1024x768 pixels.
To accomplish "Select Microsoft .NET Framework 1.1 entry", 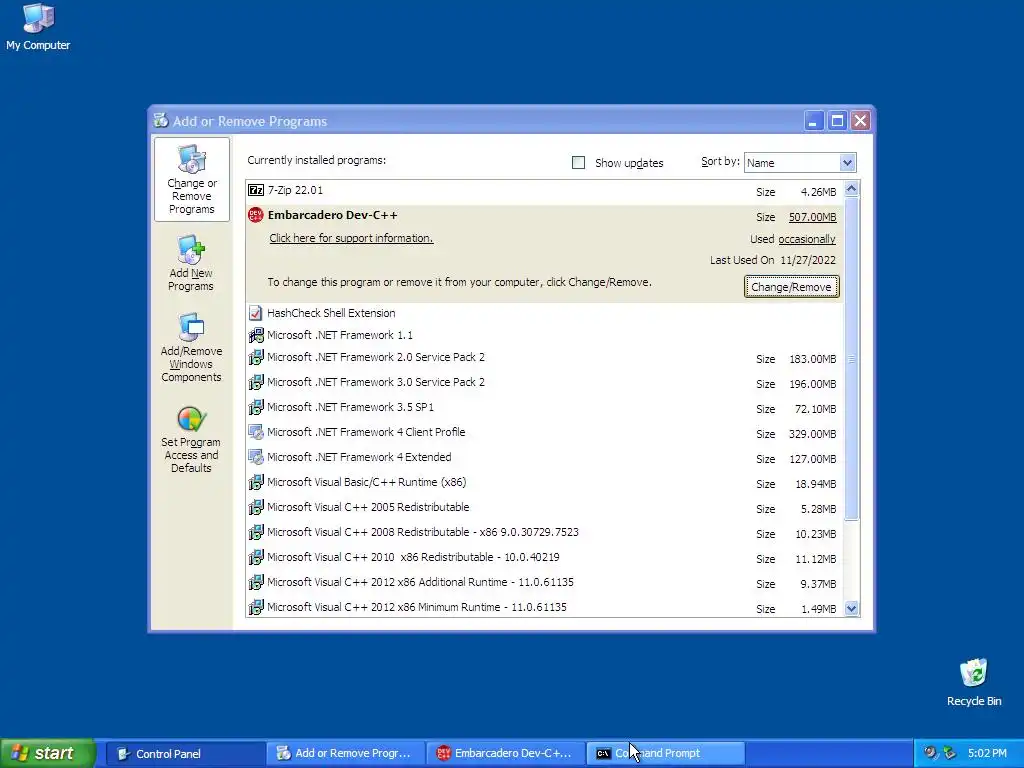I will [x=545, y=335].
